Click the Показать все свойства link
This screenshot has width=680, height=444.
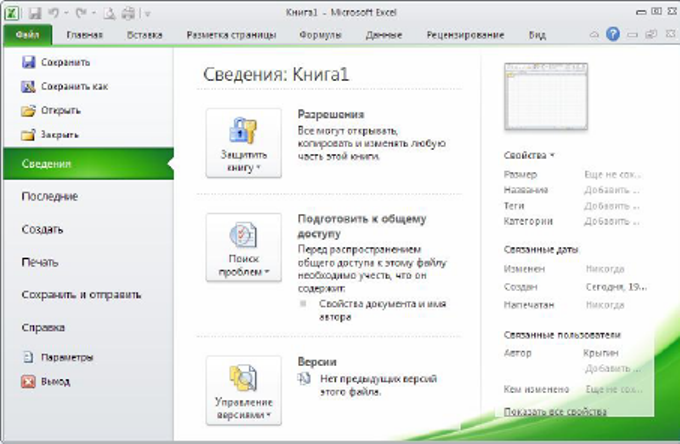[x=555, y=411]
